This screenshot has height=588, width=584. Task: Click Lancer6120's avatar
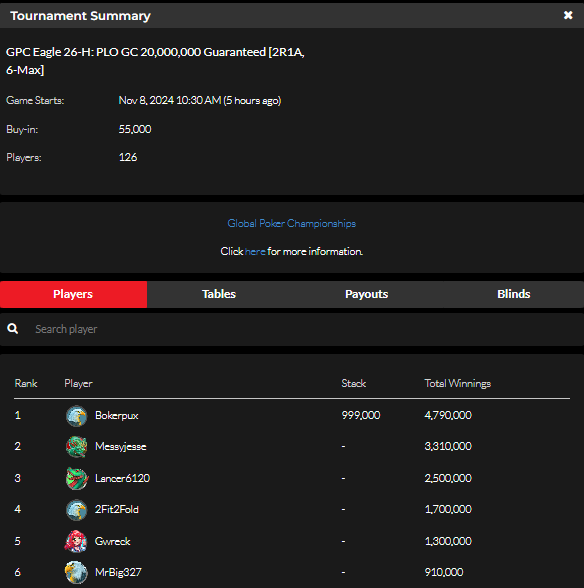(77, 478)
